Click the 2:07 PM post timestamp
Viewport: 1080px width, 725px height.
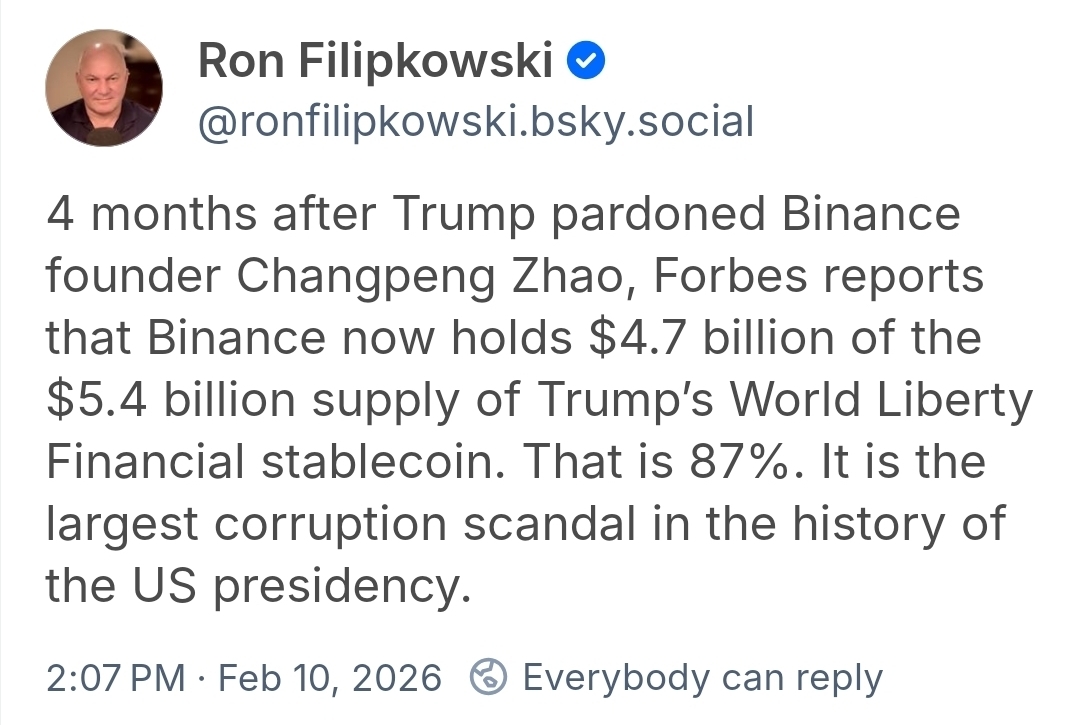pos(115,678)
